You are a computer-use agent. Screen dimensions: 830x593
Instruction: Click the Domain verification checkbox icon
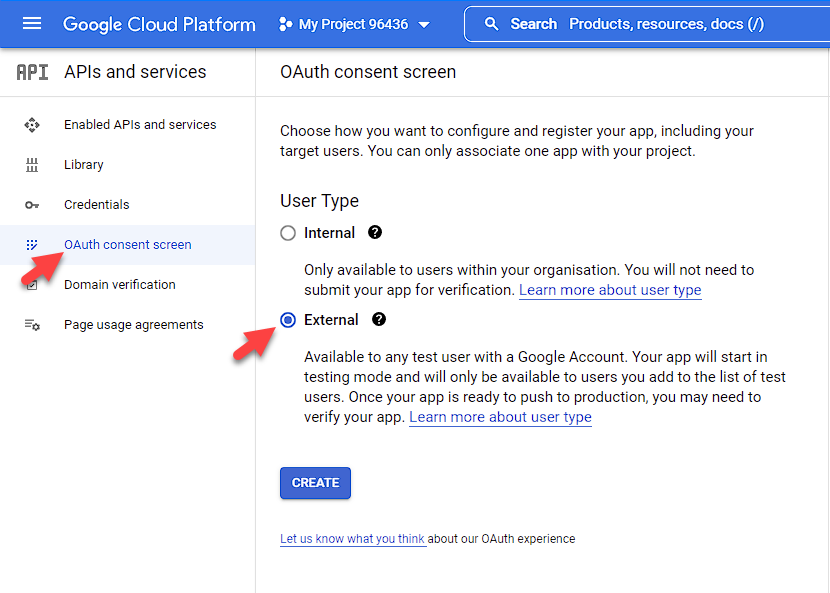[x=32, y=285]
